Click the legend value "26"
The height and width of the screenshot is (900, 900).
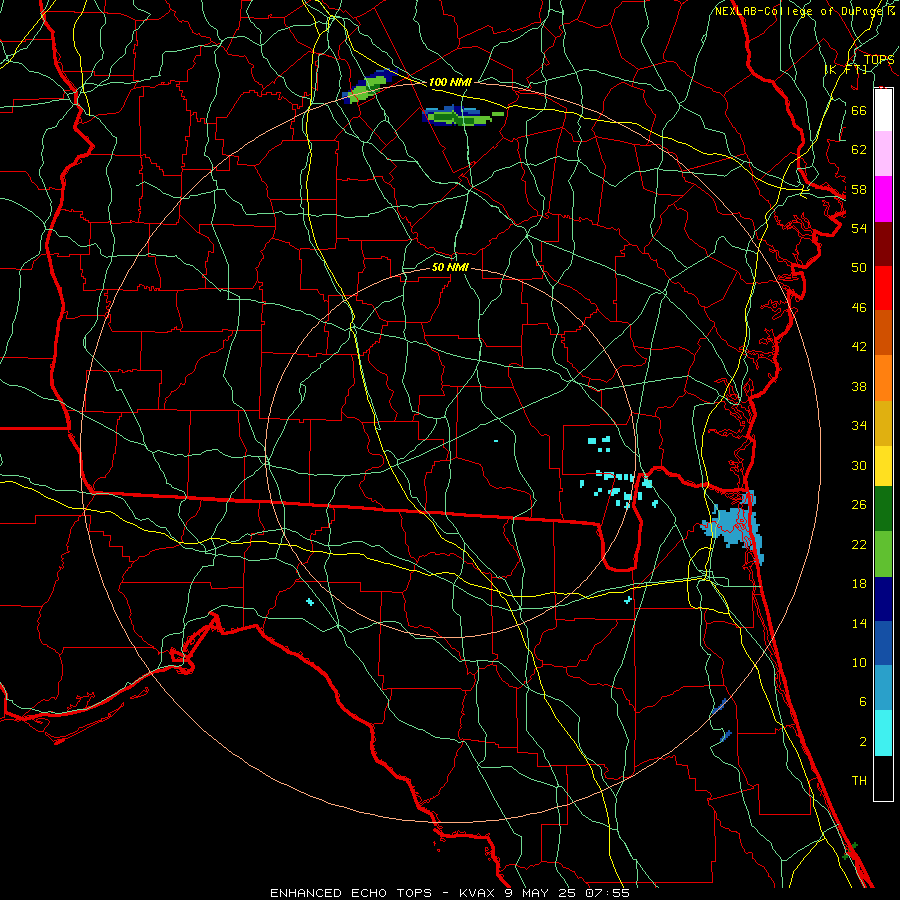tap(859, 505)
